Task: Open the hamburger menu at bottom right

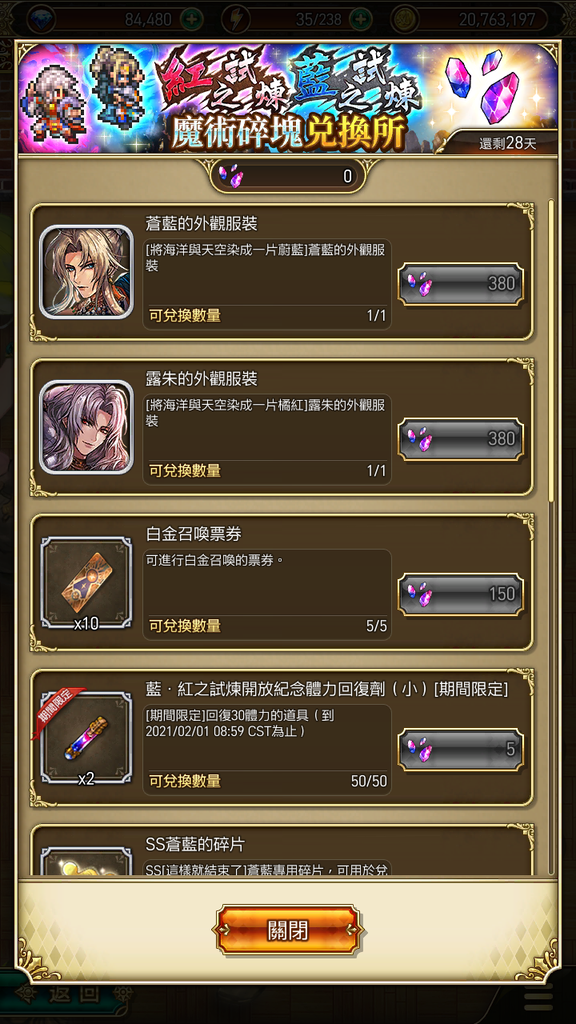Action: tap(538, 997)
